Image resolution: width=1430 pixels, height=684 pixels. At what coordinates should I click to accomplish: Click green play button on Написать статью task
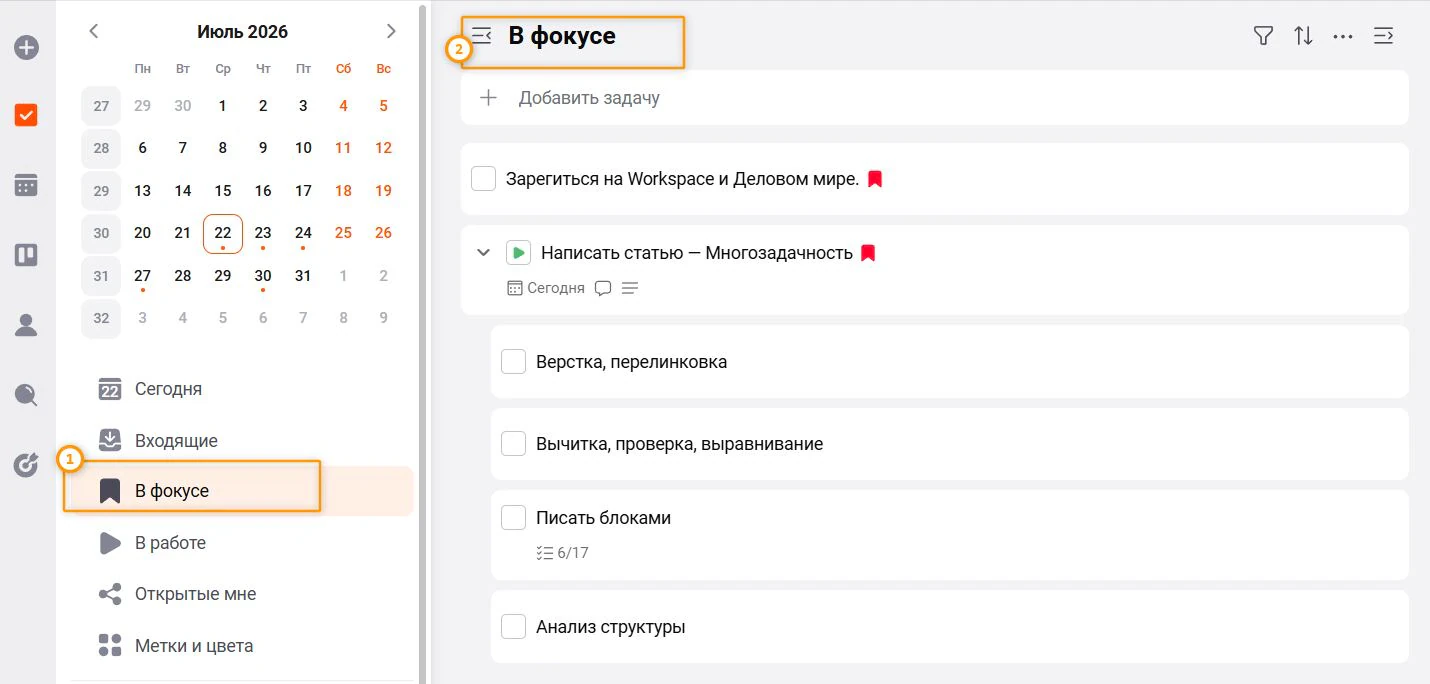click(x=518, y=253)
